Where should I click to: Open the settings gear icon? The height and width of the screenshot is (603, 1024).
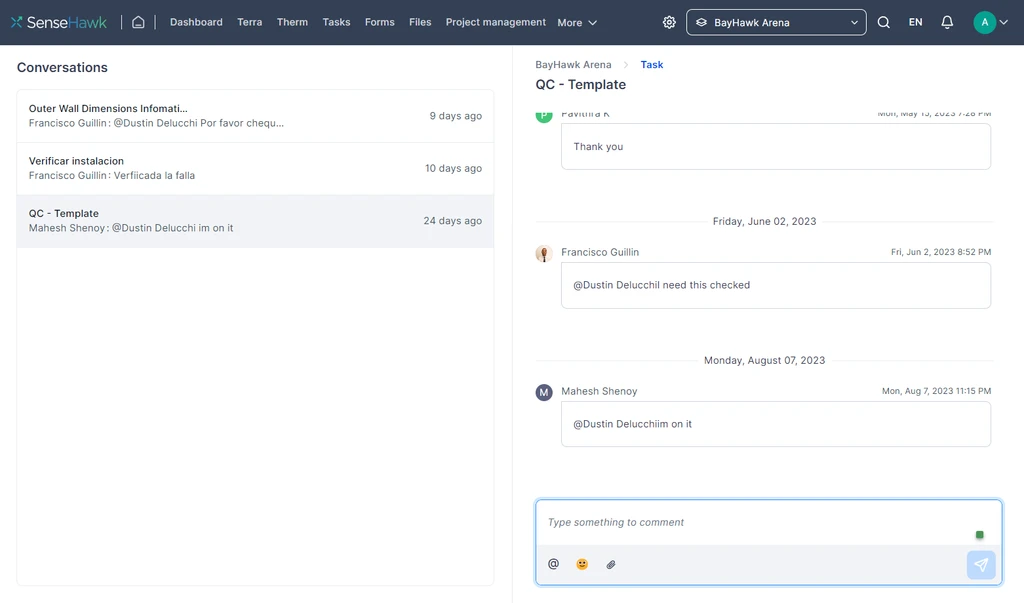[x=669, y=22]
